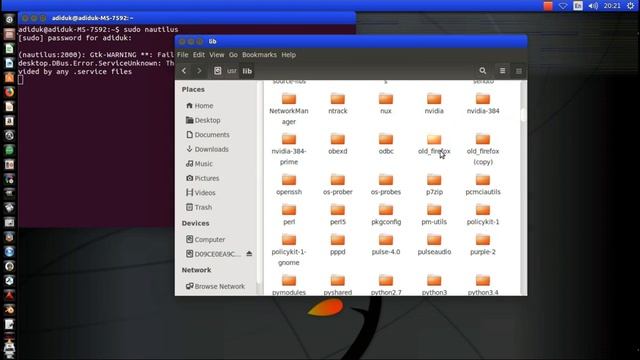Select the odbc folder icon
Image resolution: width=640 pixels, height=360 pixels.
(x=386, y=139)
